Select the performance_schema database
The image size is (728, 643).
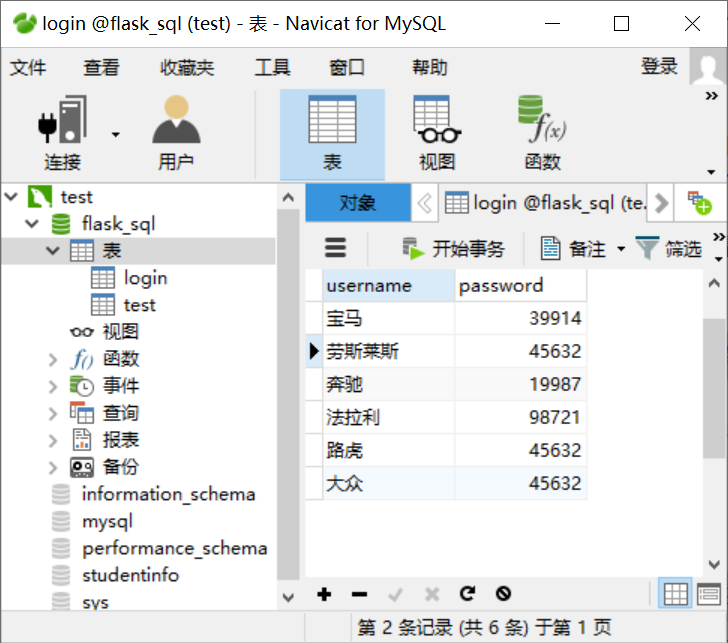click(175, 548)
